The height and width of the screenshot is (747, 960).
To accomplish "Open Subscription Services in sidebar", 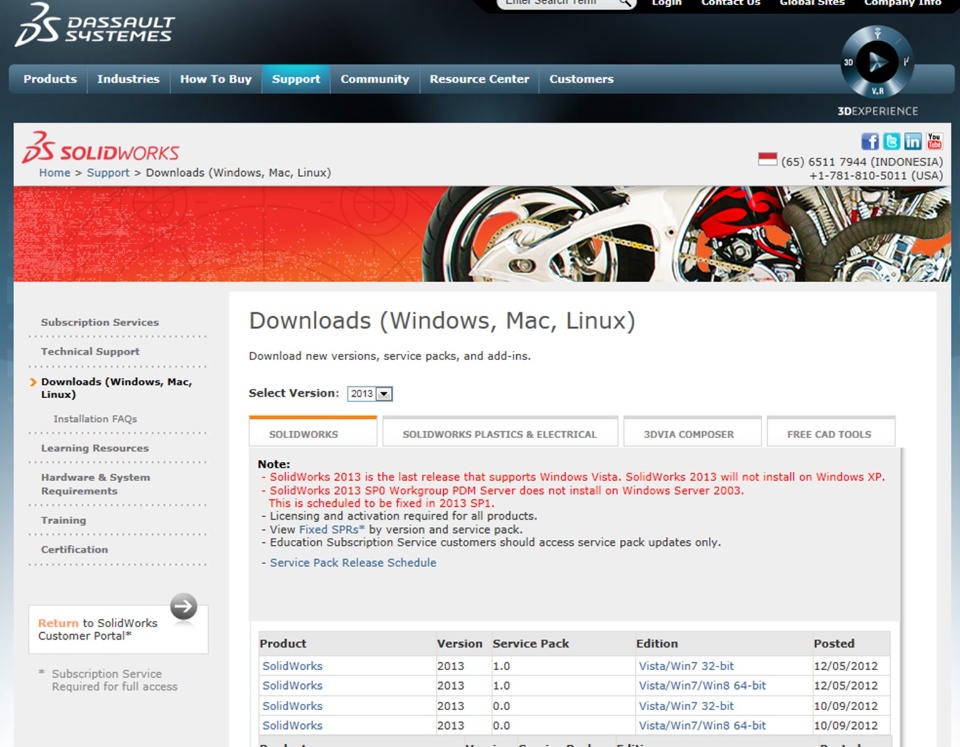I will (x=100, y=322).
